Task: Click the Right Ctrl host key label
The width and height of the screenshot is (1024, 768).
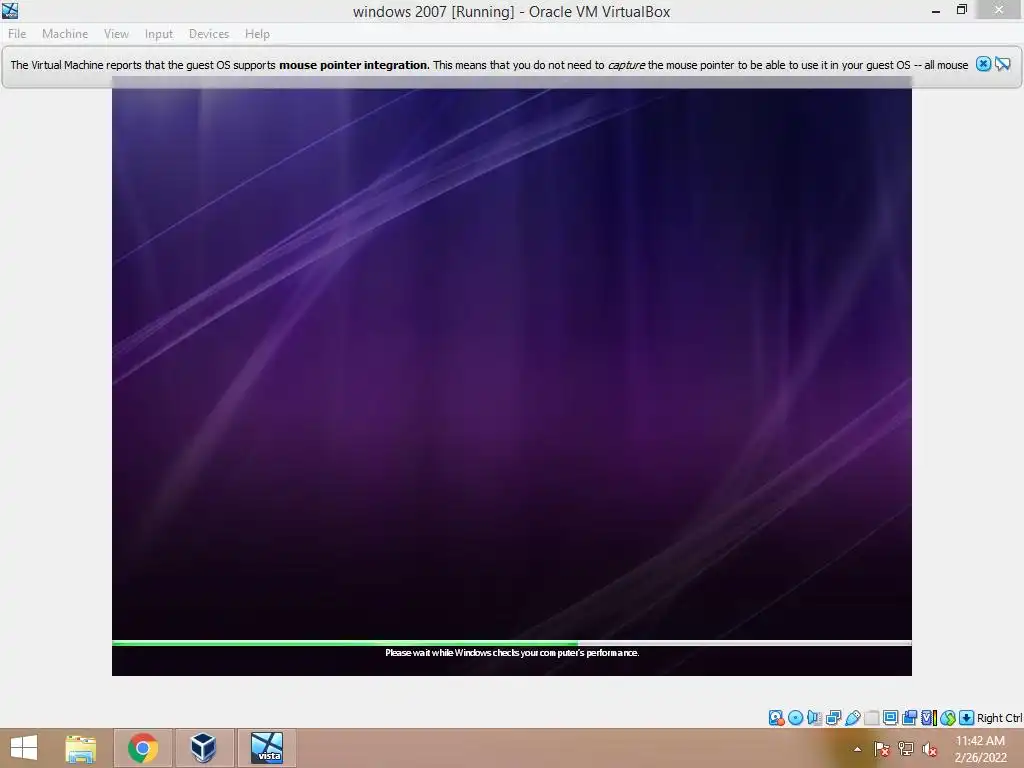Action: tap(999, 718)
